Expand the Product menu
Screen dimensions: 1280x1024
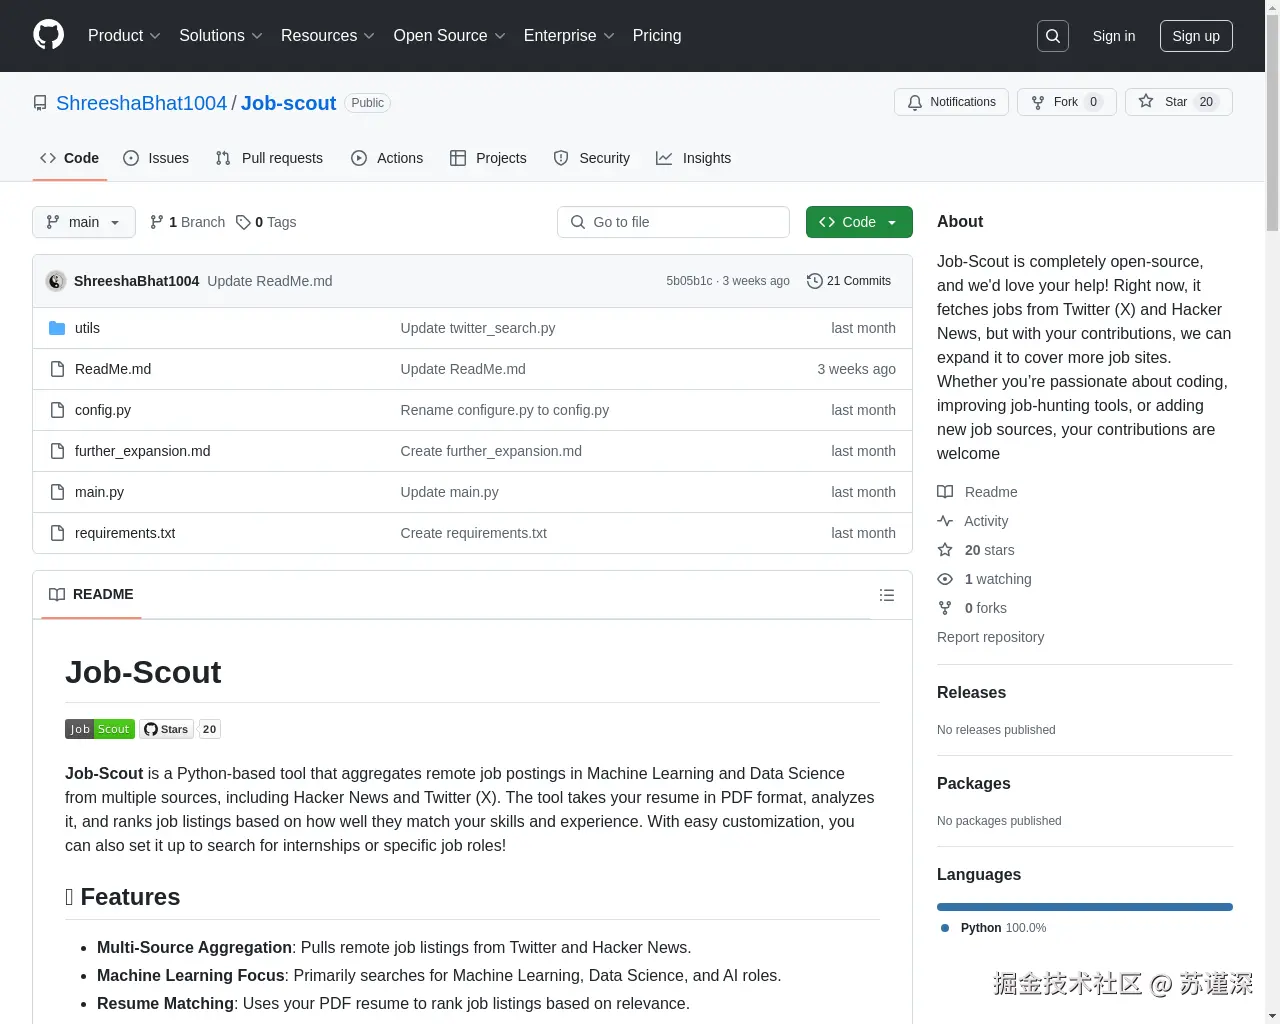[124, 36]
